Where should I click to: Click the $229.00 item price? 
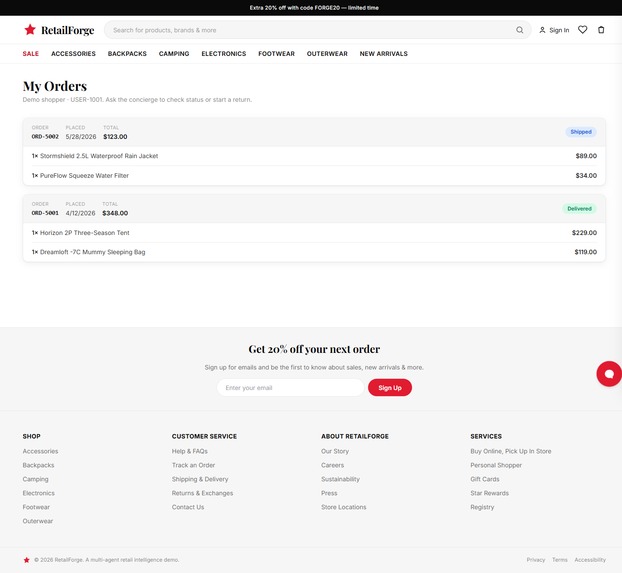584,233
